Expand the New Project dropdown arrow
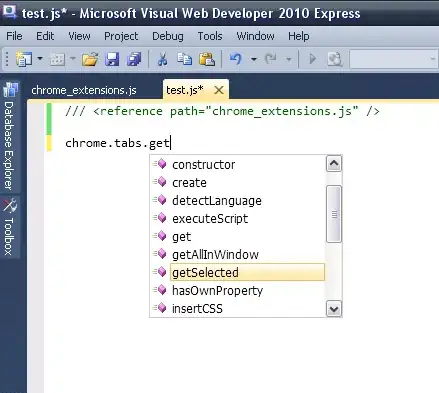 [x=40, y=59]
